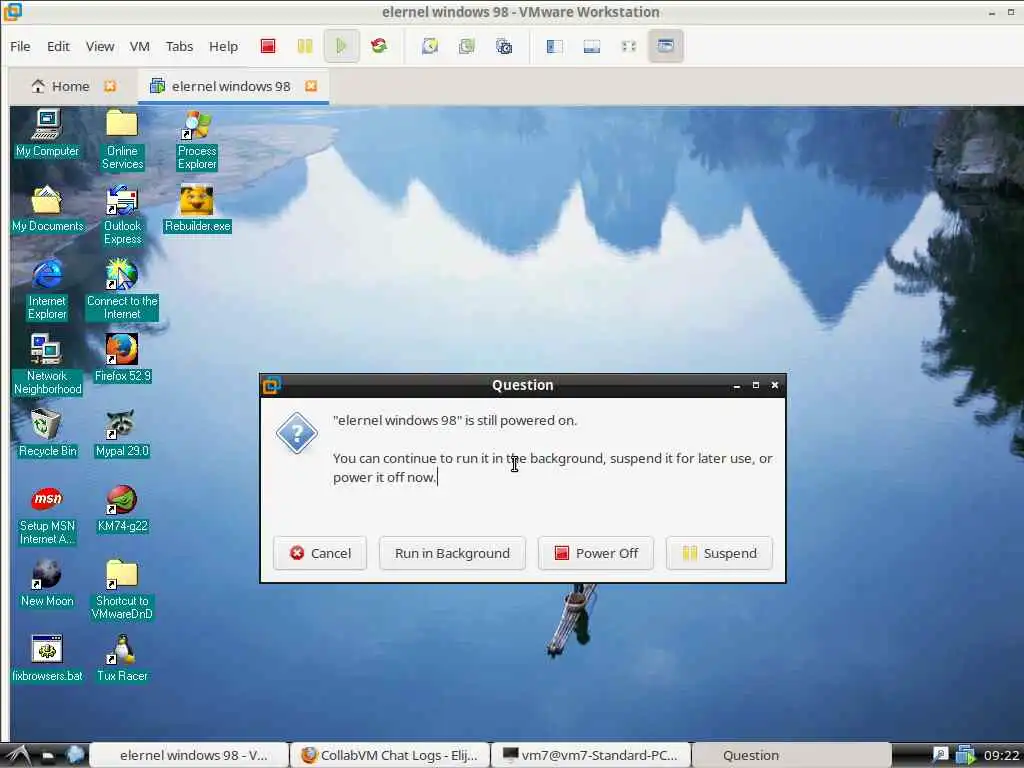Viewport: 1024px width, 768px height.
Task: Open the VM menu
Action: pos(140,46)
